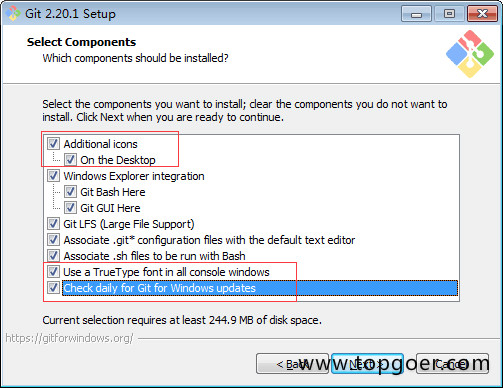Screen dimensions: 503x388
Task: Toggle the On the Desktop checkbox
Action: coord(70,160)
